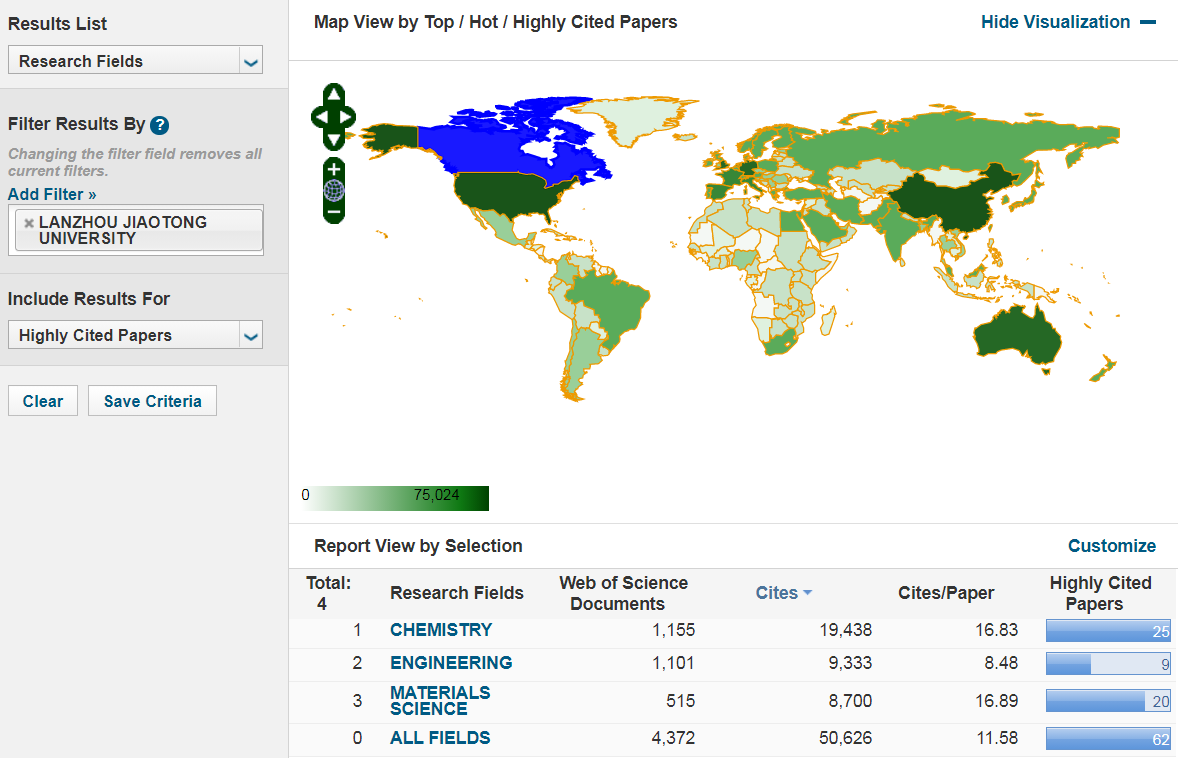Open the Filter Results By help icon

159,125
